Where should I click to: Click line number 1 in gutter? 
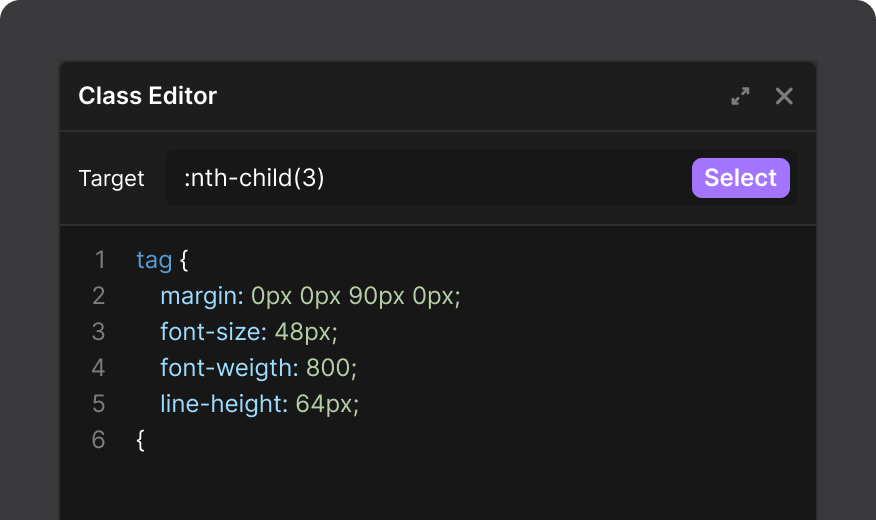tap(100, 260)
